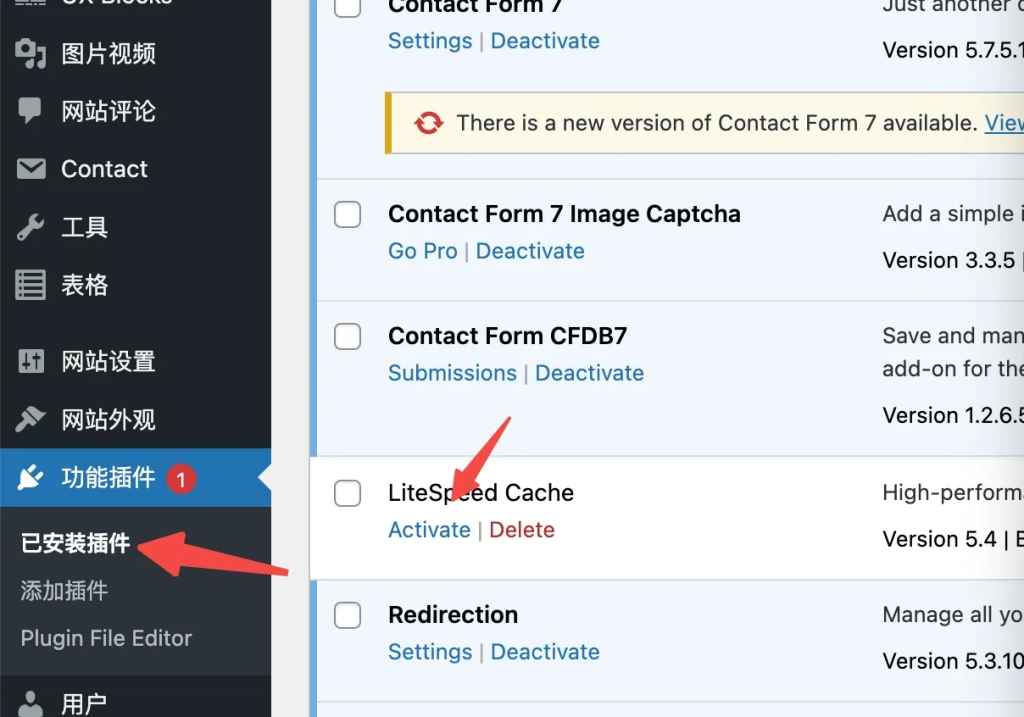Click the Contact Form CFDB7 plugin title
This screenshot has width=1024, height=717.
[507, 336]
